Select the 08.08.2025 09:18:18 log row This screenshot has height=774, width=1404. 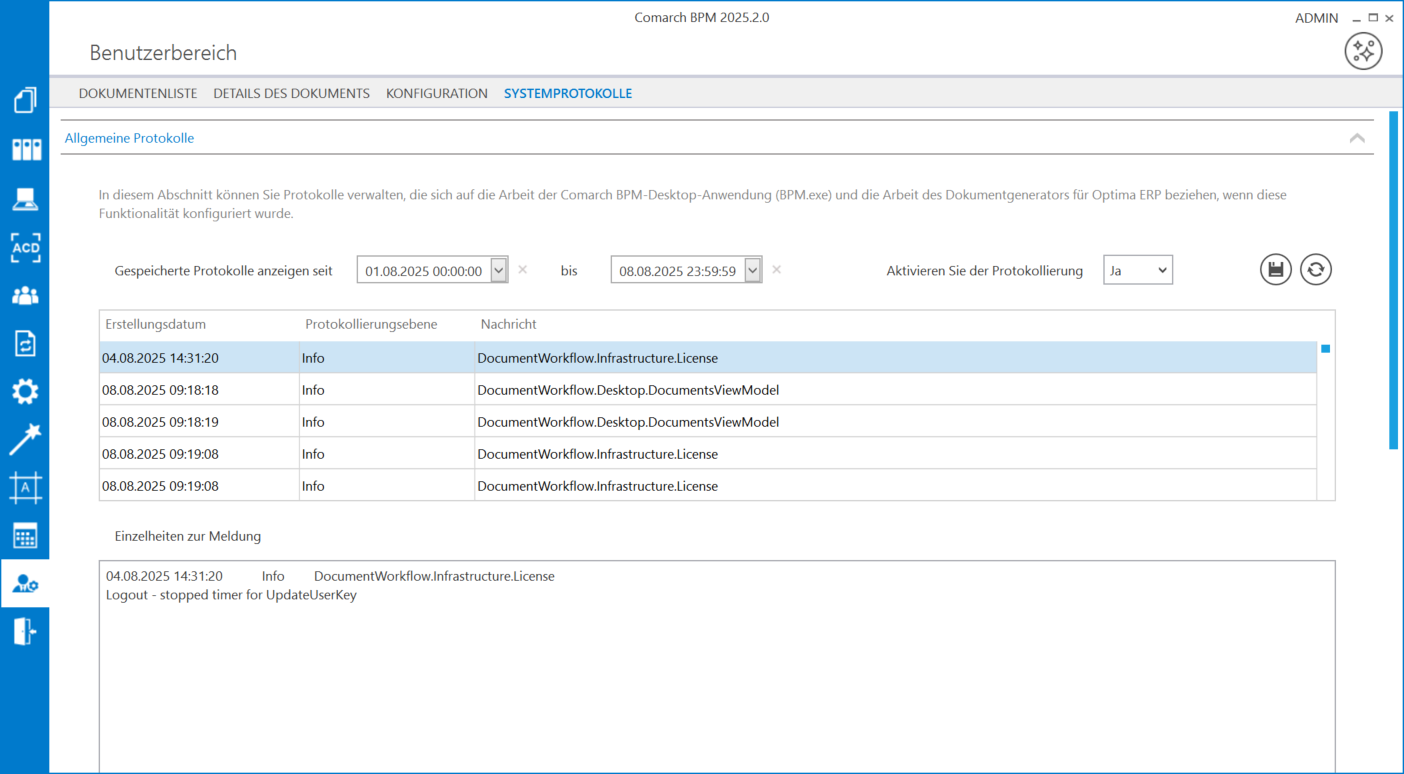(x=160, y=390)
